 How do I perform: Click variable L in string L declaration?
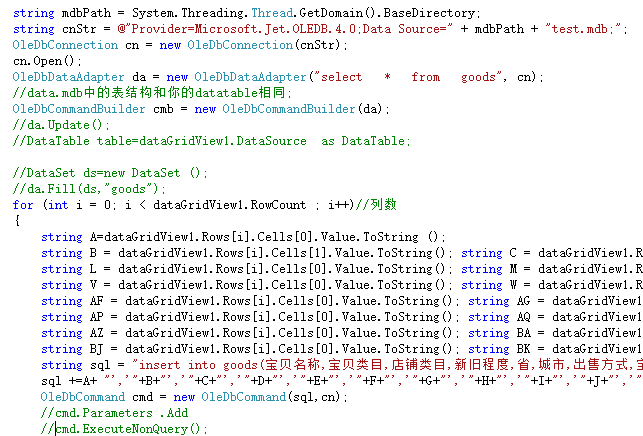pyautogui.click(x=93, y=269)
